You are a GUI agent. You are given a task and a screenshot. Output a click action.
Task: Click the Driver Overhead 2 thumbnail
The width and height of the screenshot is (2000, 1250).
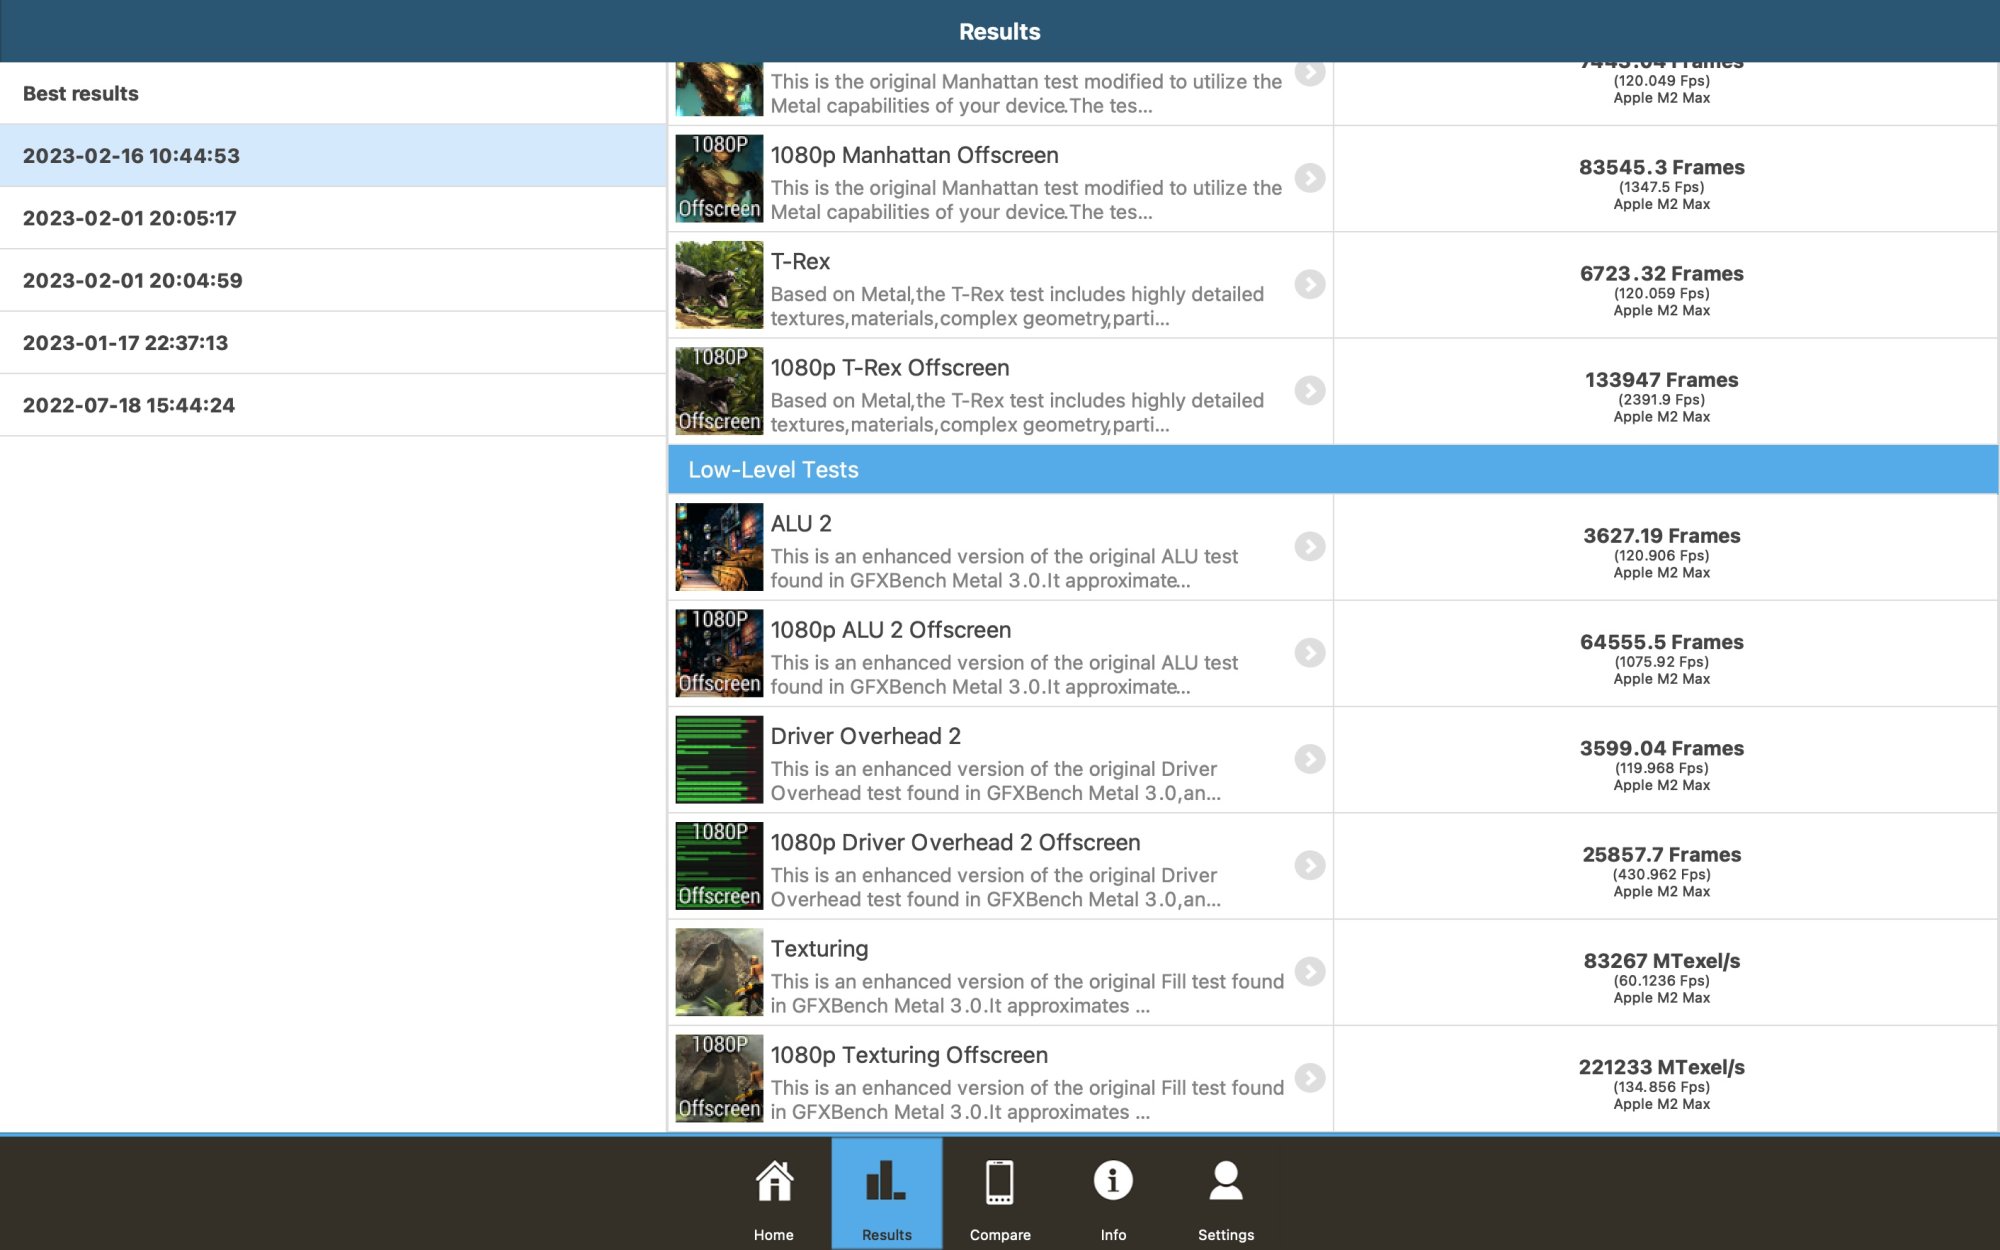point(718,760)
